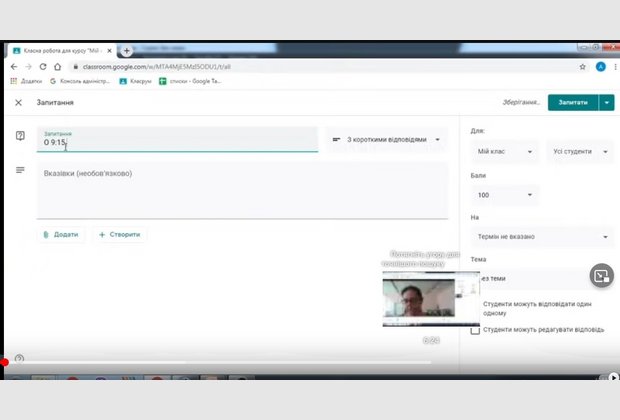620x420 pixels.
Task: Click the browser forward arrow
Action: (x=28, y=67)
